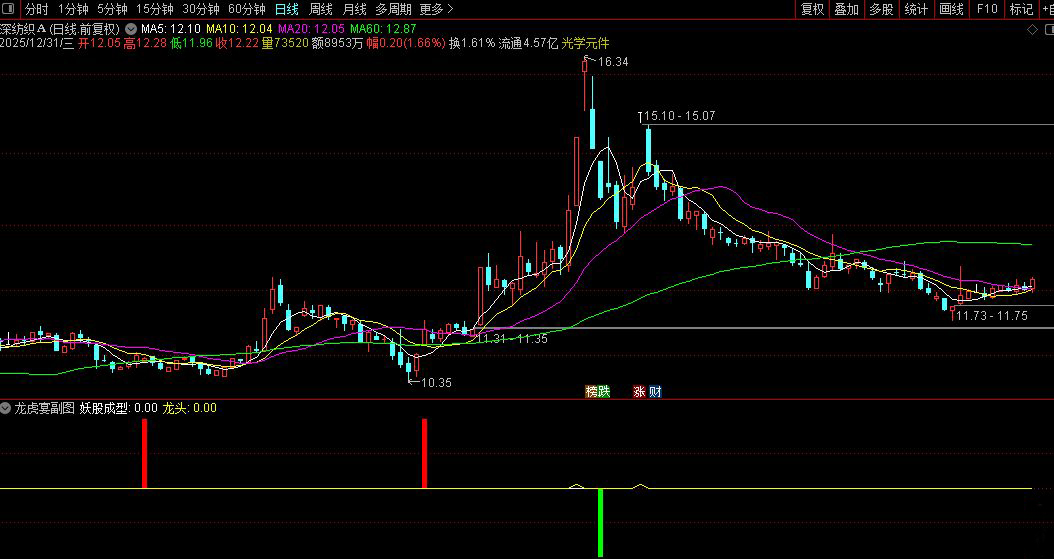Screen dimensions: 1054x559
Task: Click the 11.73 - 11.75 level label
Action: (x=991, y=316)
